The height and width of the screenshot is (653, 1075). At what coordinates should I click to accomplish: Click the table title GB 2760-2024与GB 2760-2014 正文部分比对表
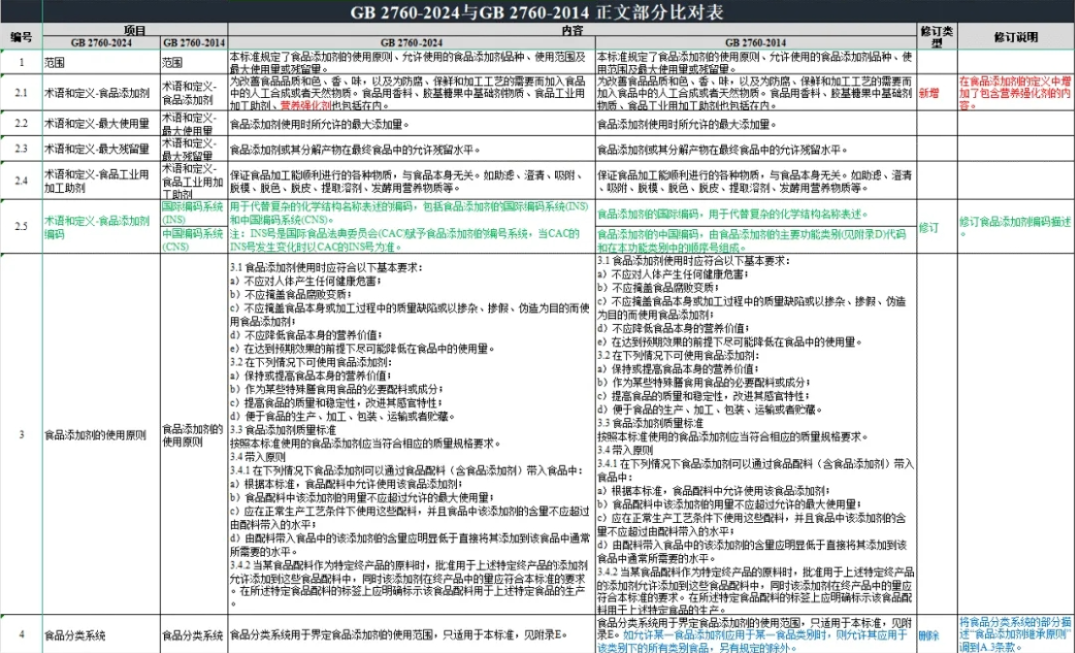(x=537, y=12)
